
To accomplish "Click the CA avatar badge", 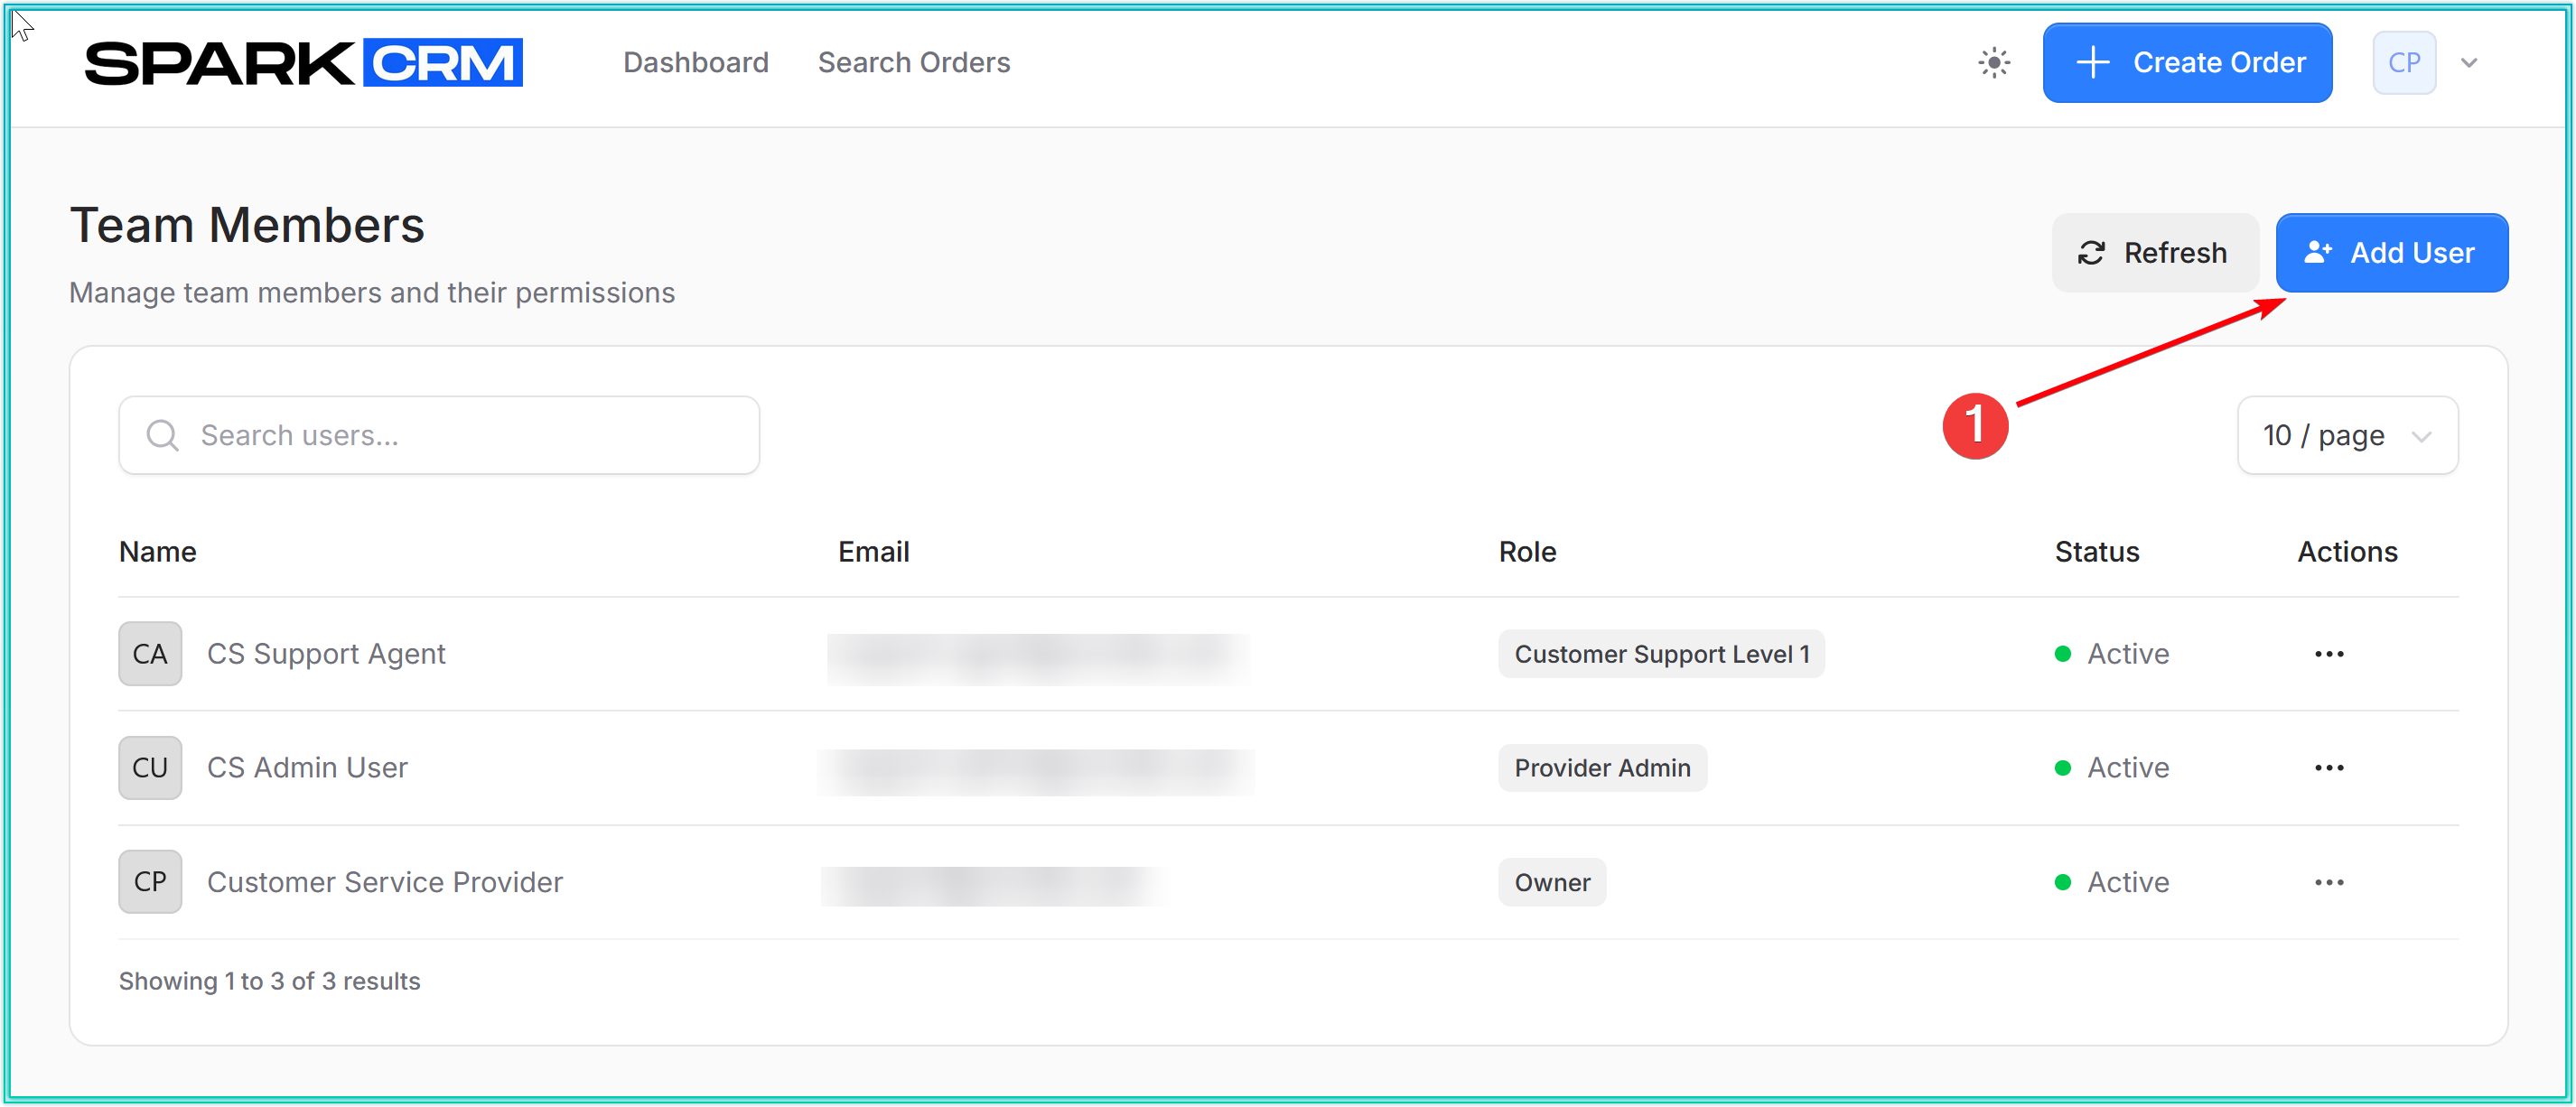I will pos(150,654).
